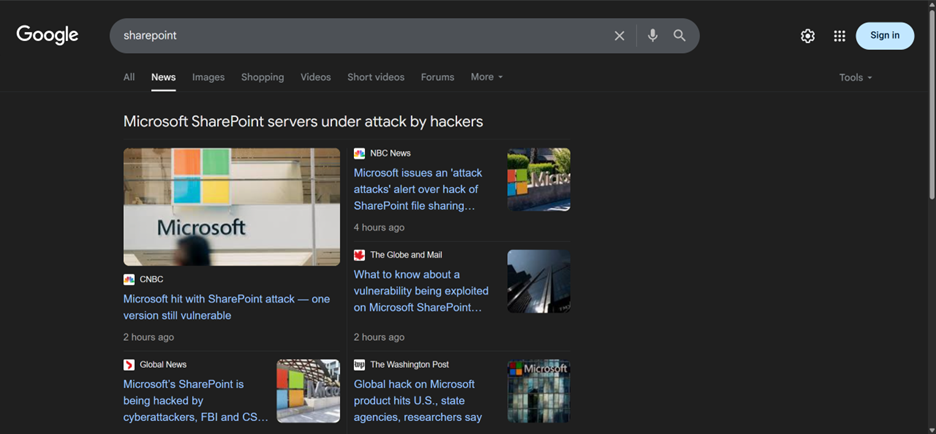Click the Washington Post Microsoft building thumbnail
Screen dimensions: 936x434
click(538, 391)
